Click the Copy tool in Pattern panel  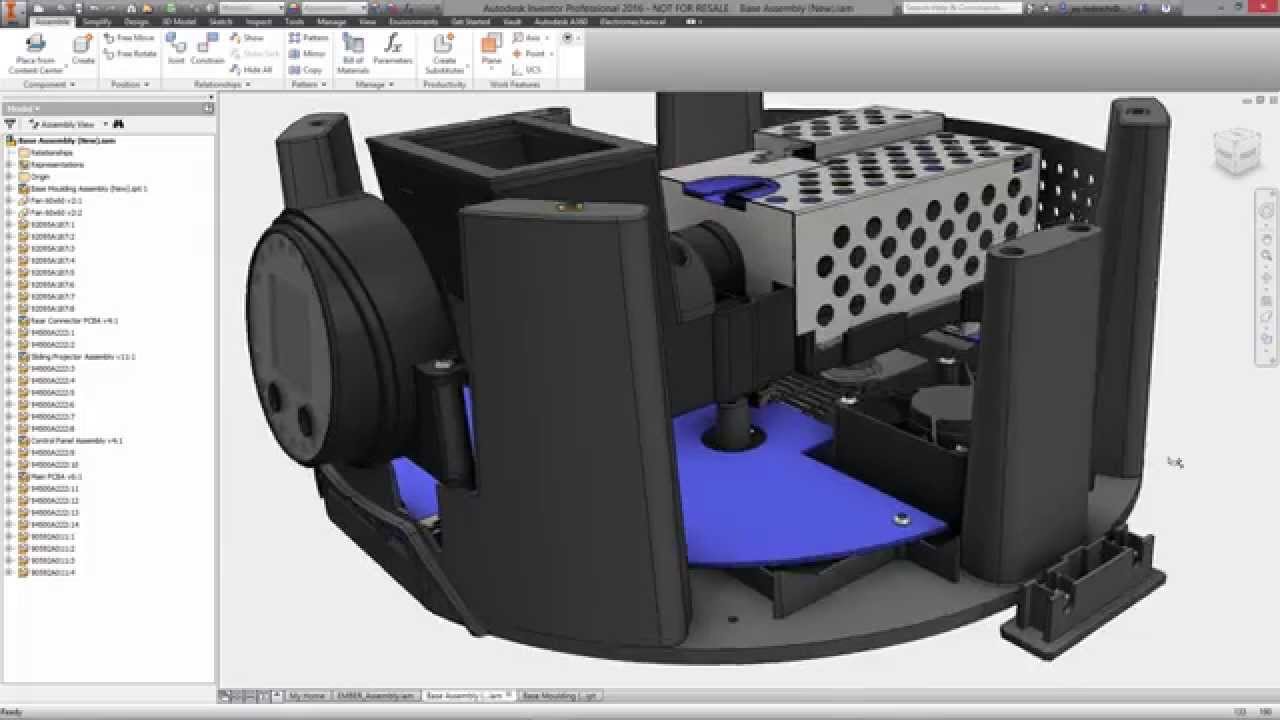(305, 70)
